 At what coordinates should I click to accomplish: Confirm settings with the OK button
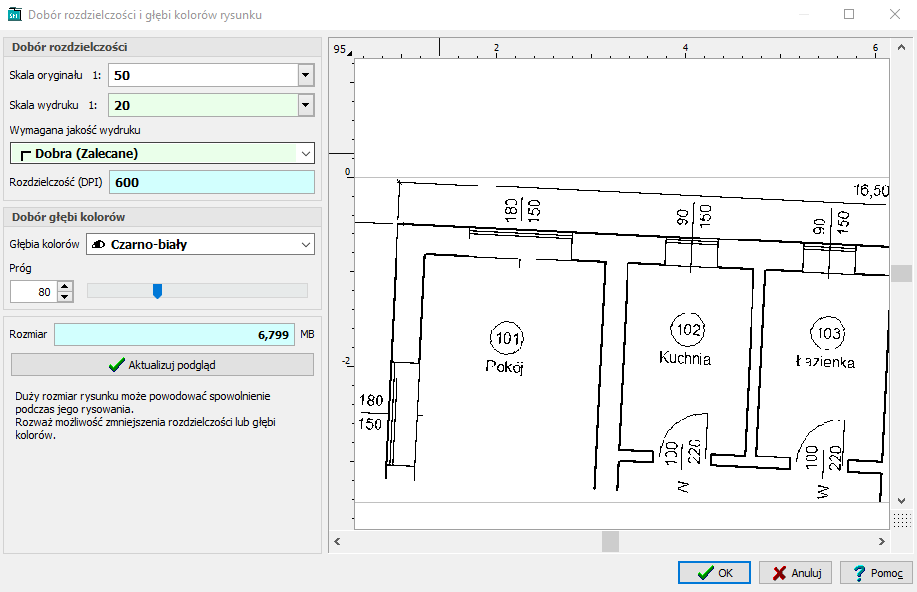[714, 573]
